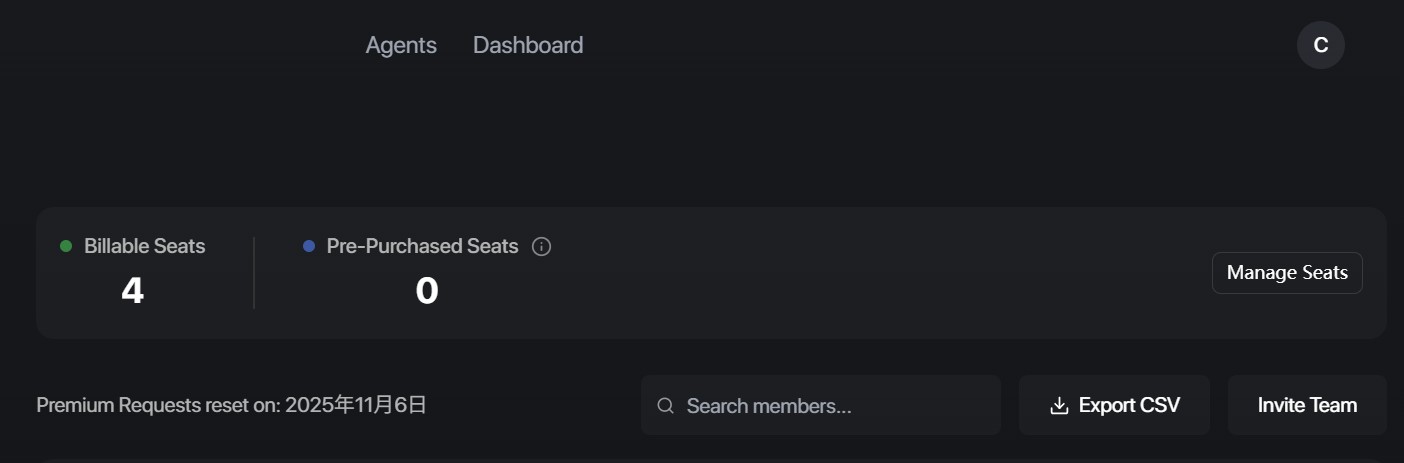Image resolution: width=1404 pixels, height=463 pixels.
Task: Select the Billable Seats label
Action: coord(145,246)
